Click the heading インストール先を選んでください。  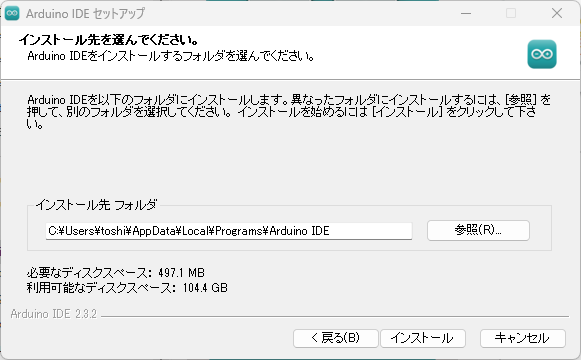click(x=109, y=40)
